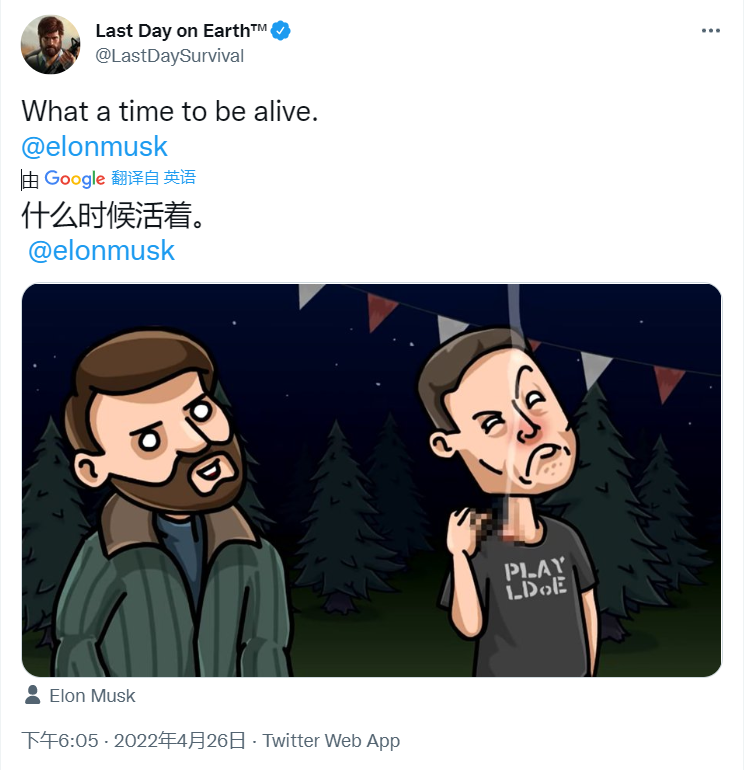Viewport: 746px width, 770px height.
Task: Click the blue verified badge
Action: [281, 31]
